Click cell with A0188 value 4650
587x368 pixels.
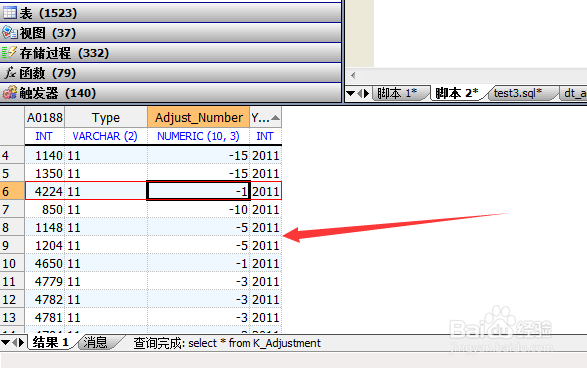(x=45, y=263)
